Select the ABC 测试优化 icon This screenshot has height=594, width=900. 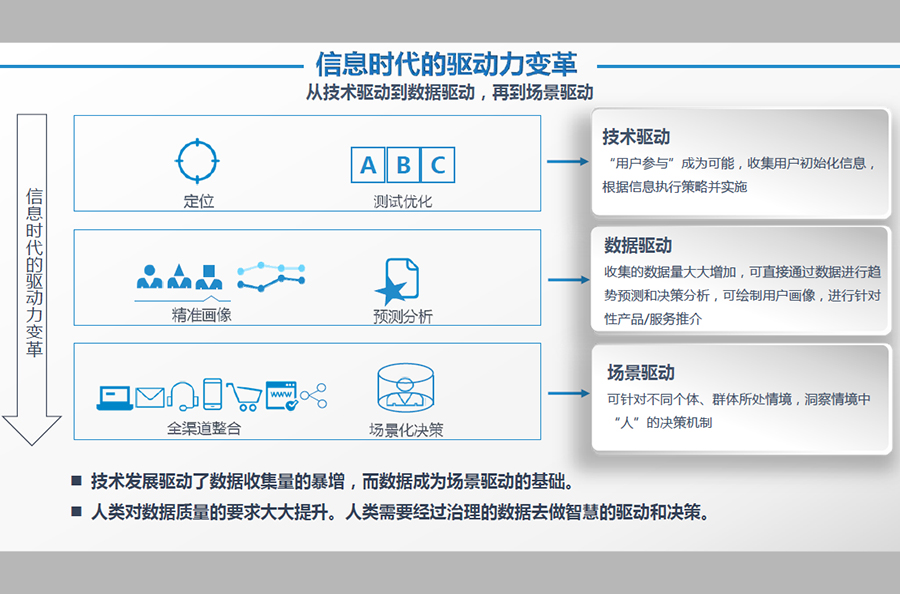pyautogui.click(x=402, y=165)
